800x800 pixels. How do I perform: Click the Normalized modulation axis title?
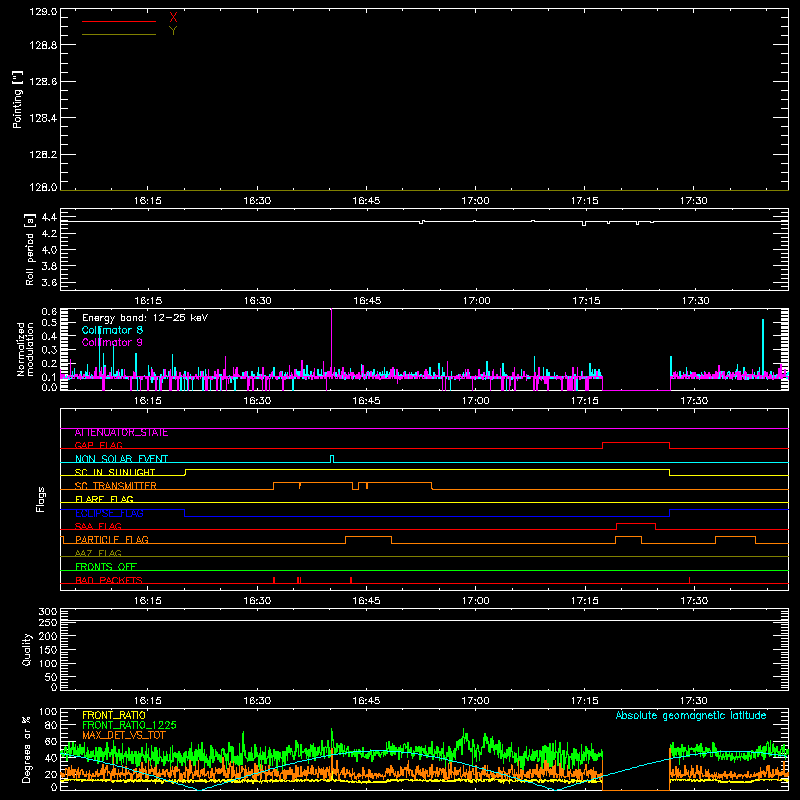point(25,349)
